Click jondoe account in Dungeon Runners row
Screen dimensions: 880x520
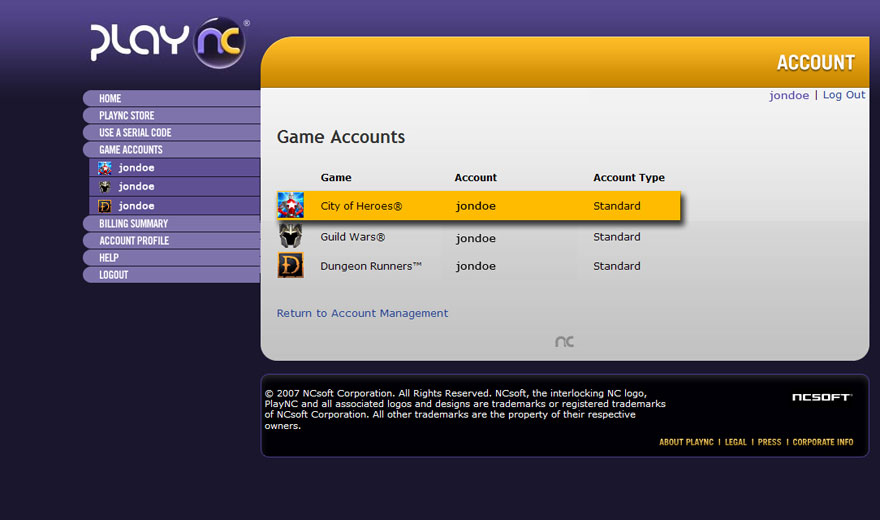click(476, 266)
